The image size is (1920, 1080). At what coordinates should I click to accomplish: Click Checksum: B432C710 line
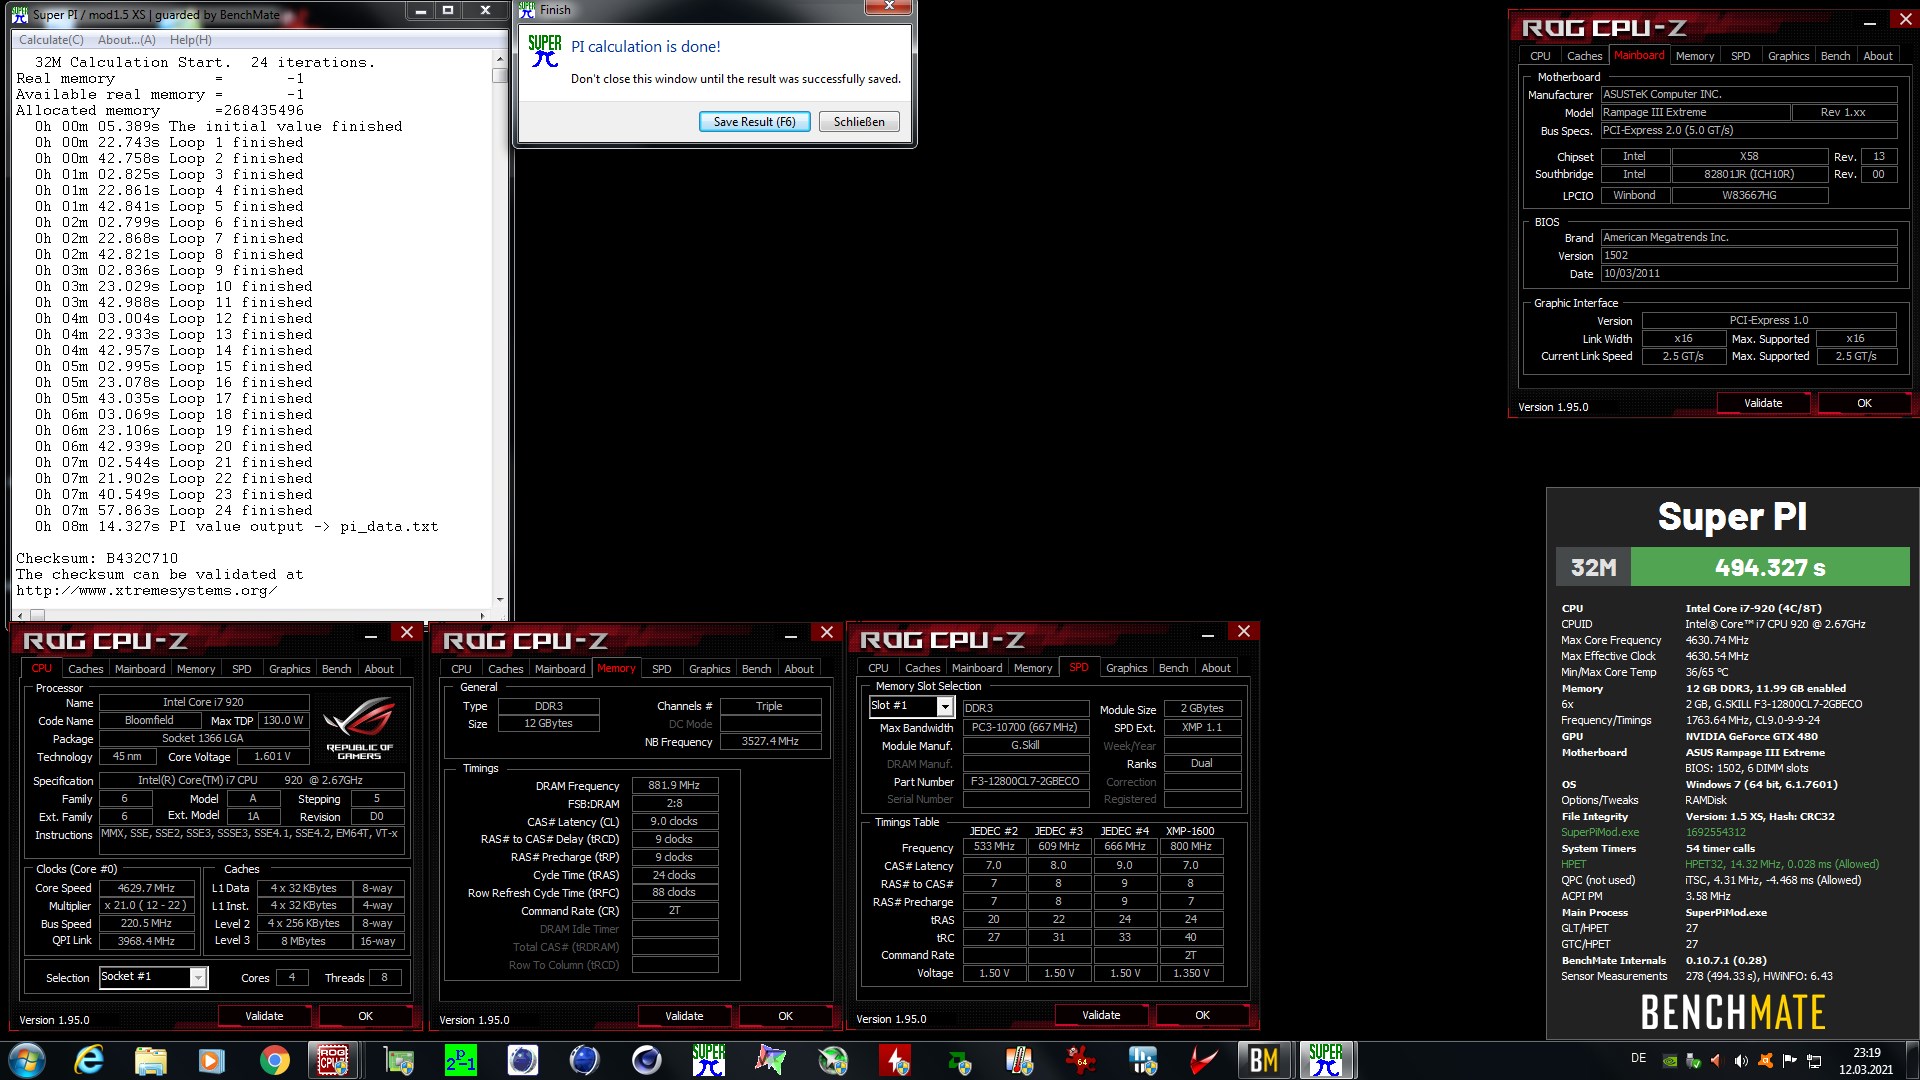(x=97, y=558)
